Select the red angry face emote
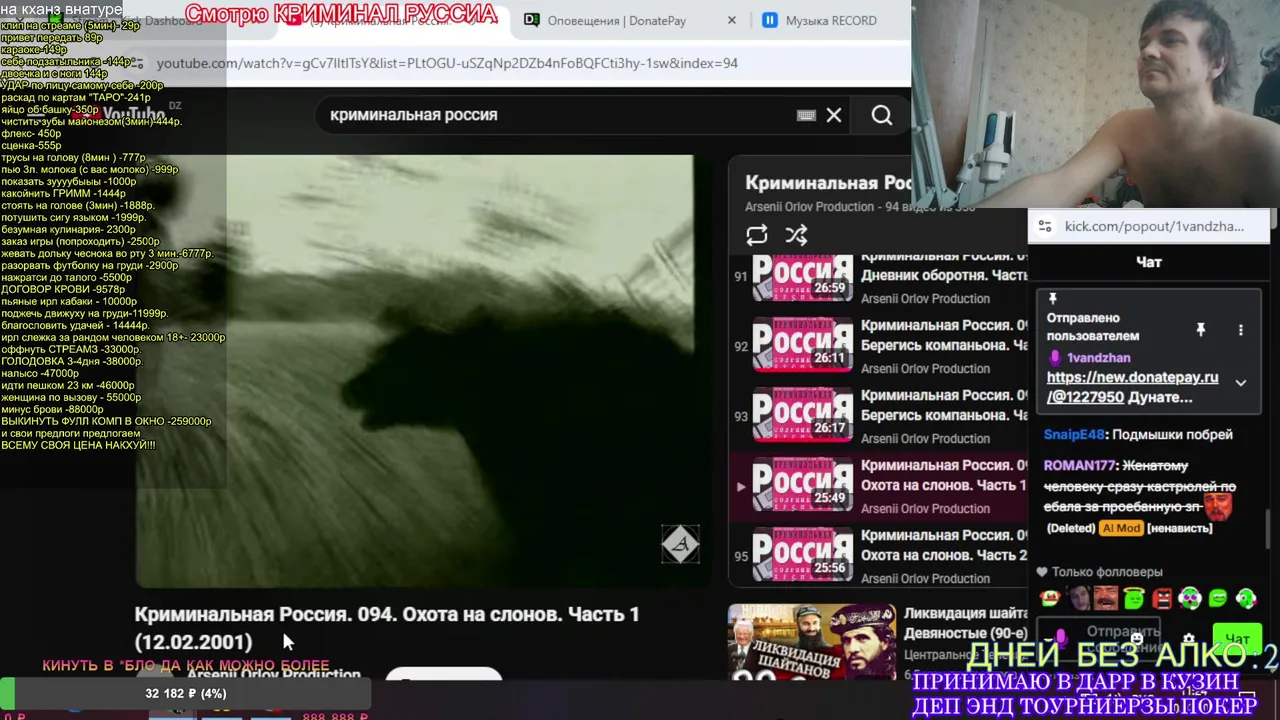 pyautogui.click(x=1161, y=599)
